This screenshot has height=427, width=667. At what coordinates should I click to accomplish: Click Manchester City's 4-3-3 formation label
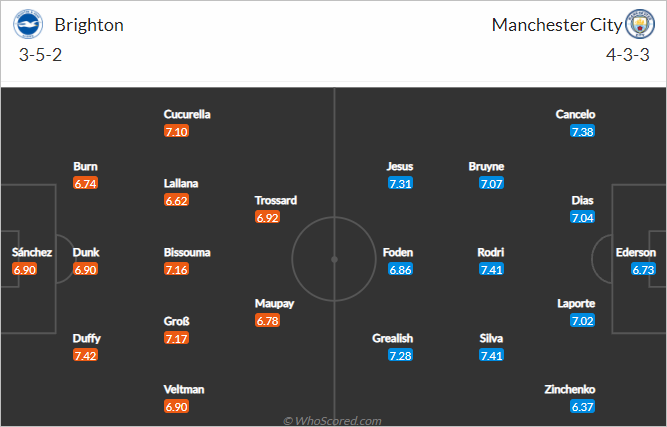[x=627, y=55]
